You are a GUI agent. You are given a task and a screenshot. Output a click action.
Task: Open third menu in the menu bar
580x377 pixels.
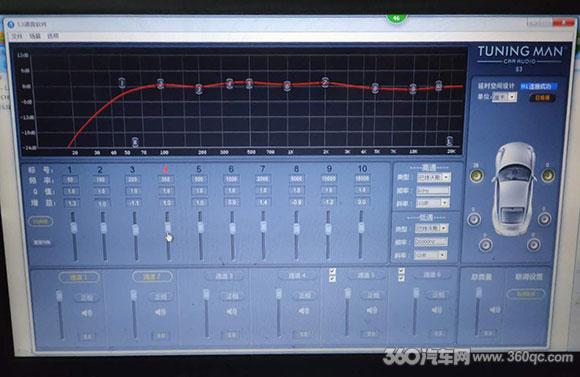53,36
